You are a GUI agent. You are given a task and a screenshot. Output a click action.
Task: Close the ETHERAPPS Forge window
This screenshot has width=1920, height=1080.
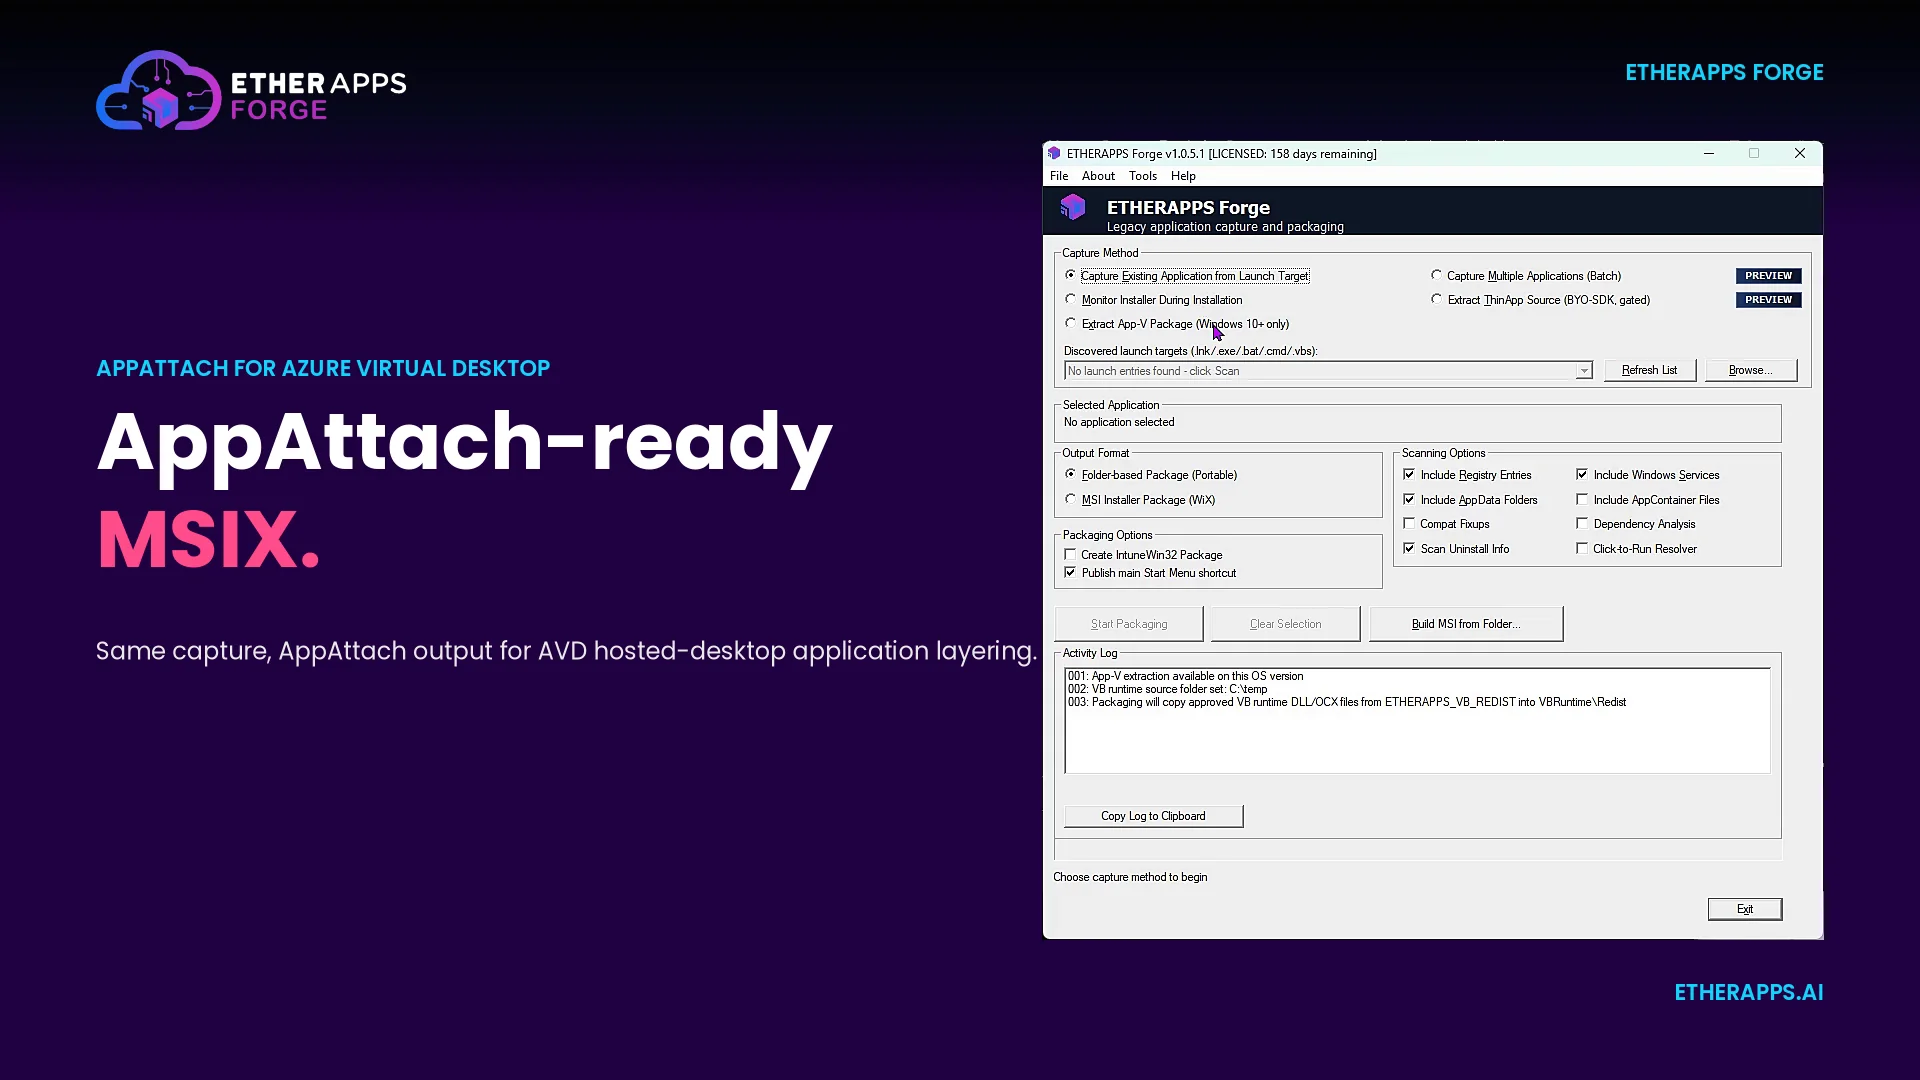point(1800,153)
